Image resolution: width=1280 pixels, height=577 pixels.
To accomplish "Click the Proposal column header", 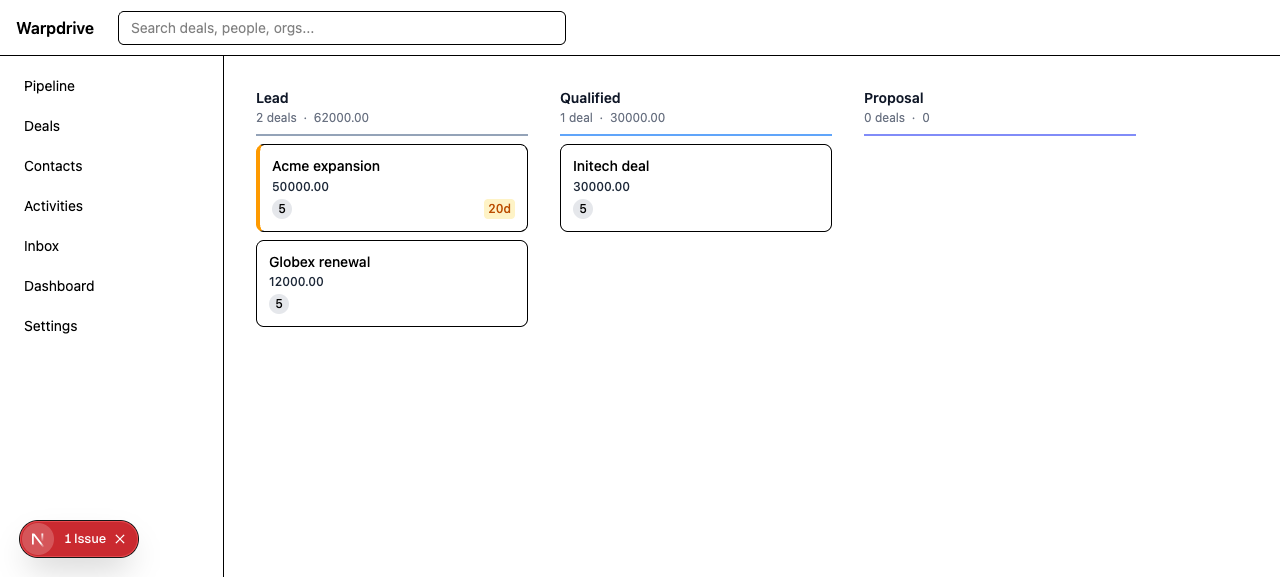I will pyautogui.click(x=894, y=98).
